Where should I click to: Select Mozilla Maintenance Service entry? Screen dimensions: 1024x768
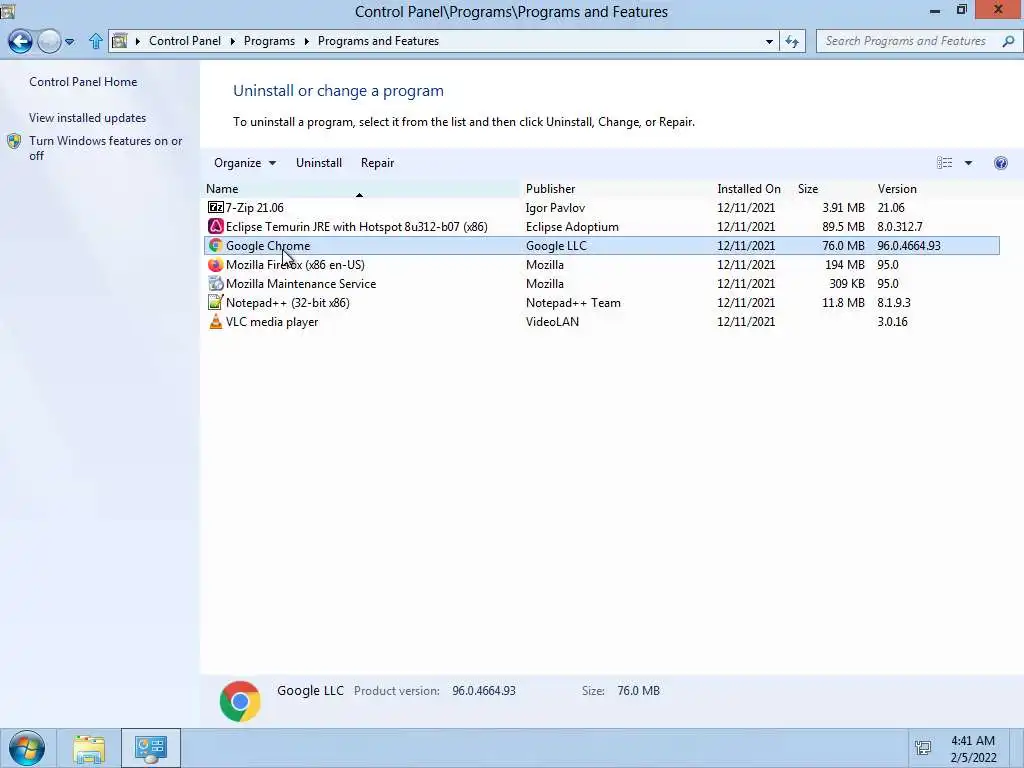pyautogui.click(x=301, y=283)
